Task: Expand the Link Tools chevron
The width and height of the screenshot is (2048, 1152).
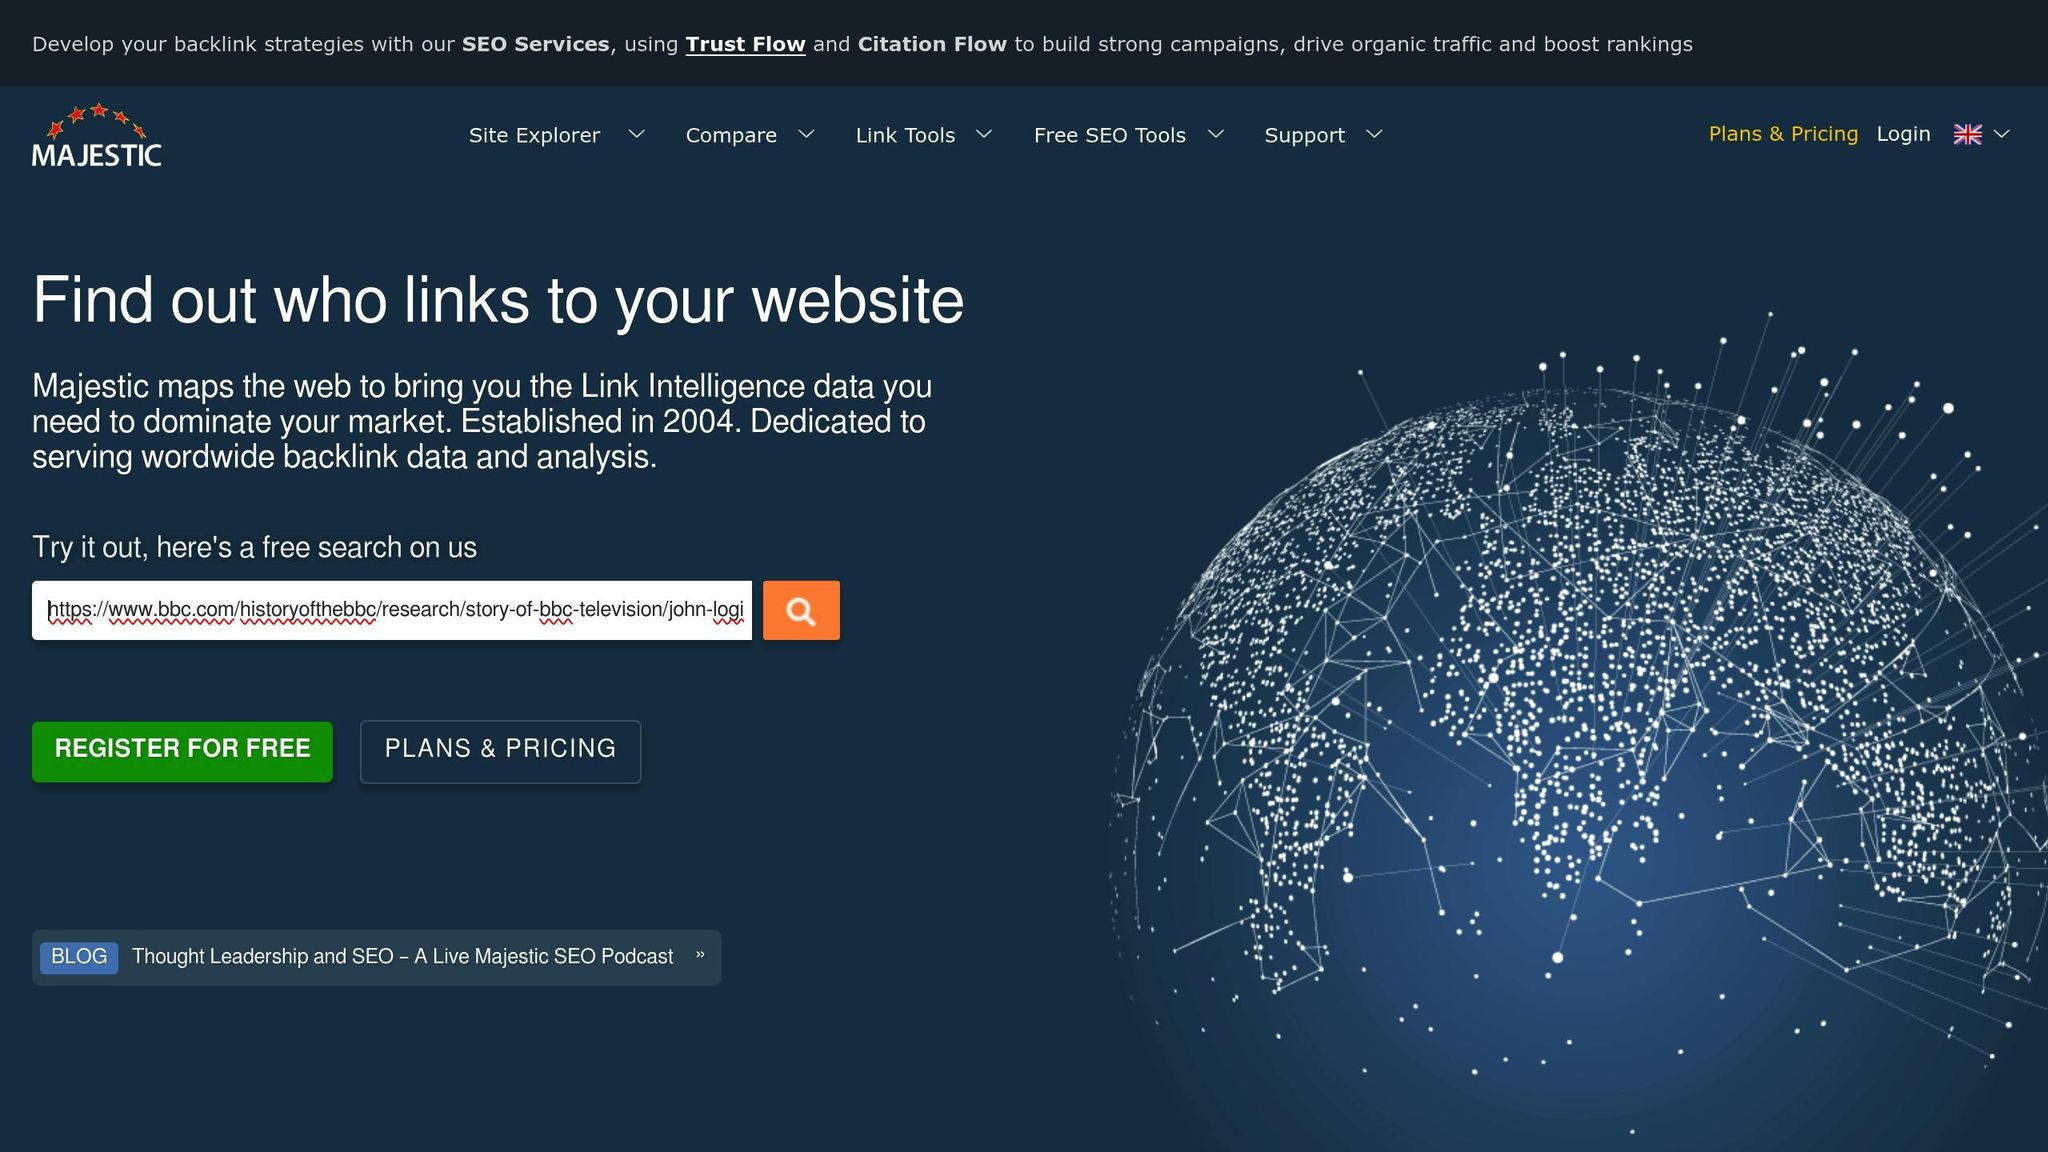Action: click(x=984, y=134)
